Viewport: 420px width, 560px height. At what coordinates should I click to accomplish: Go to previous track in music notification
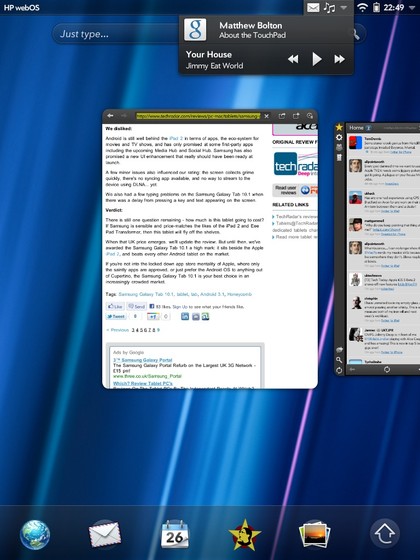coord(293,59)
